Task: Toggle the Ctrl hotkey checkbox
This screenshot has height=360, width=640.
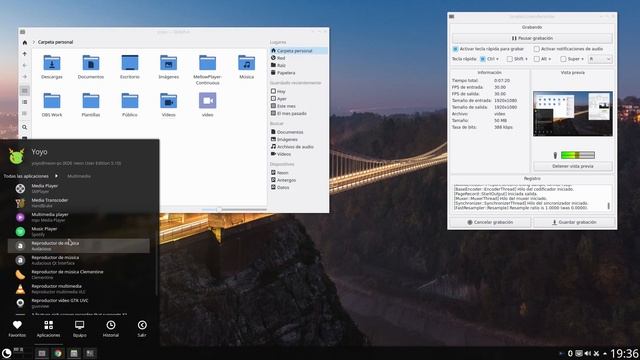Action: (483, 59)
